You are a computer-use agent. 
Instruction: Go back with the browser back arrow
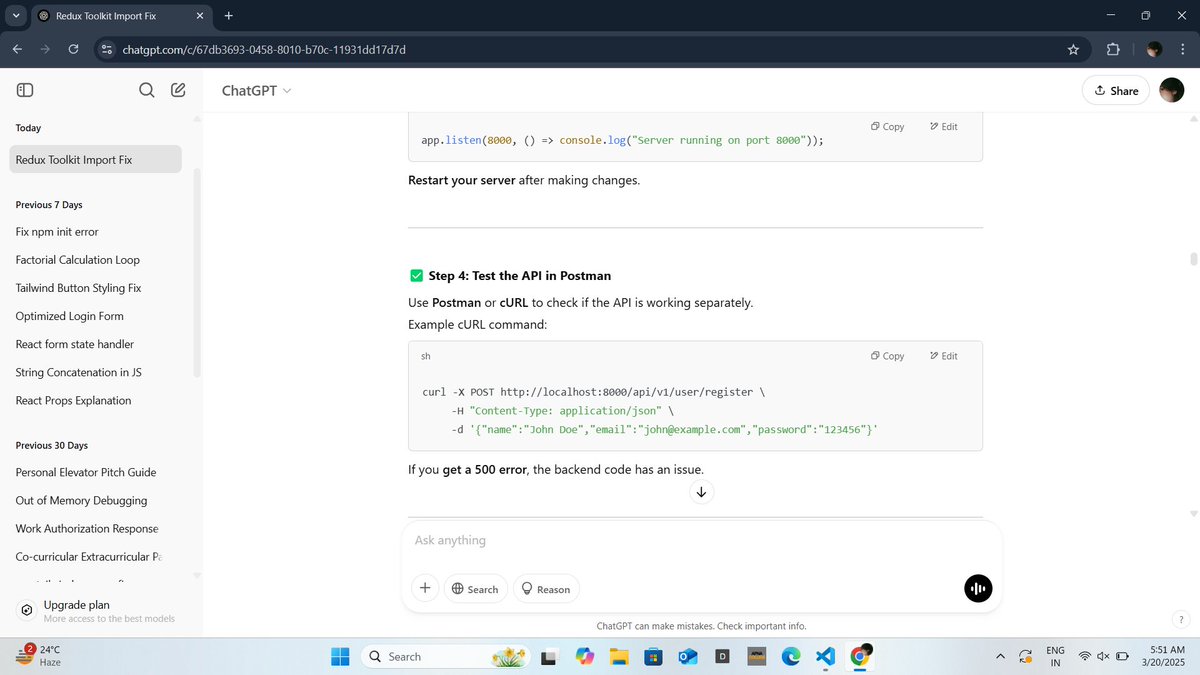point(17,49)
